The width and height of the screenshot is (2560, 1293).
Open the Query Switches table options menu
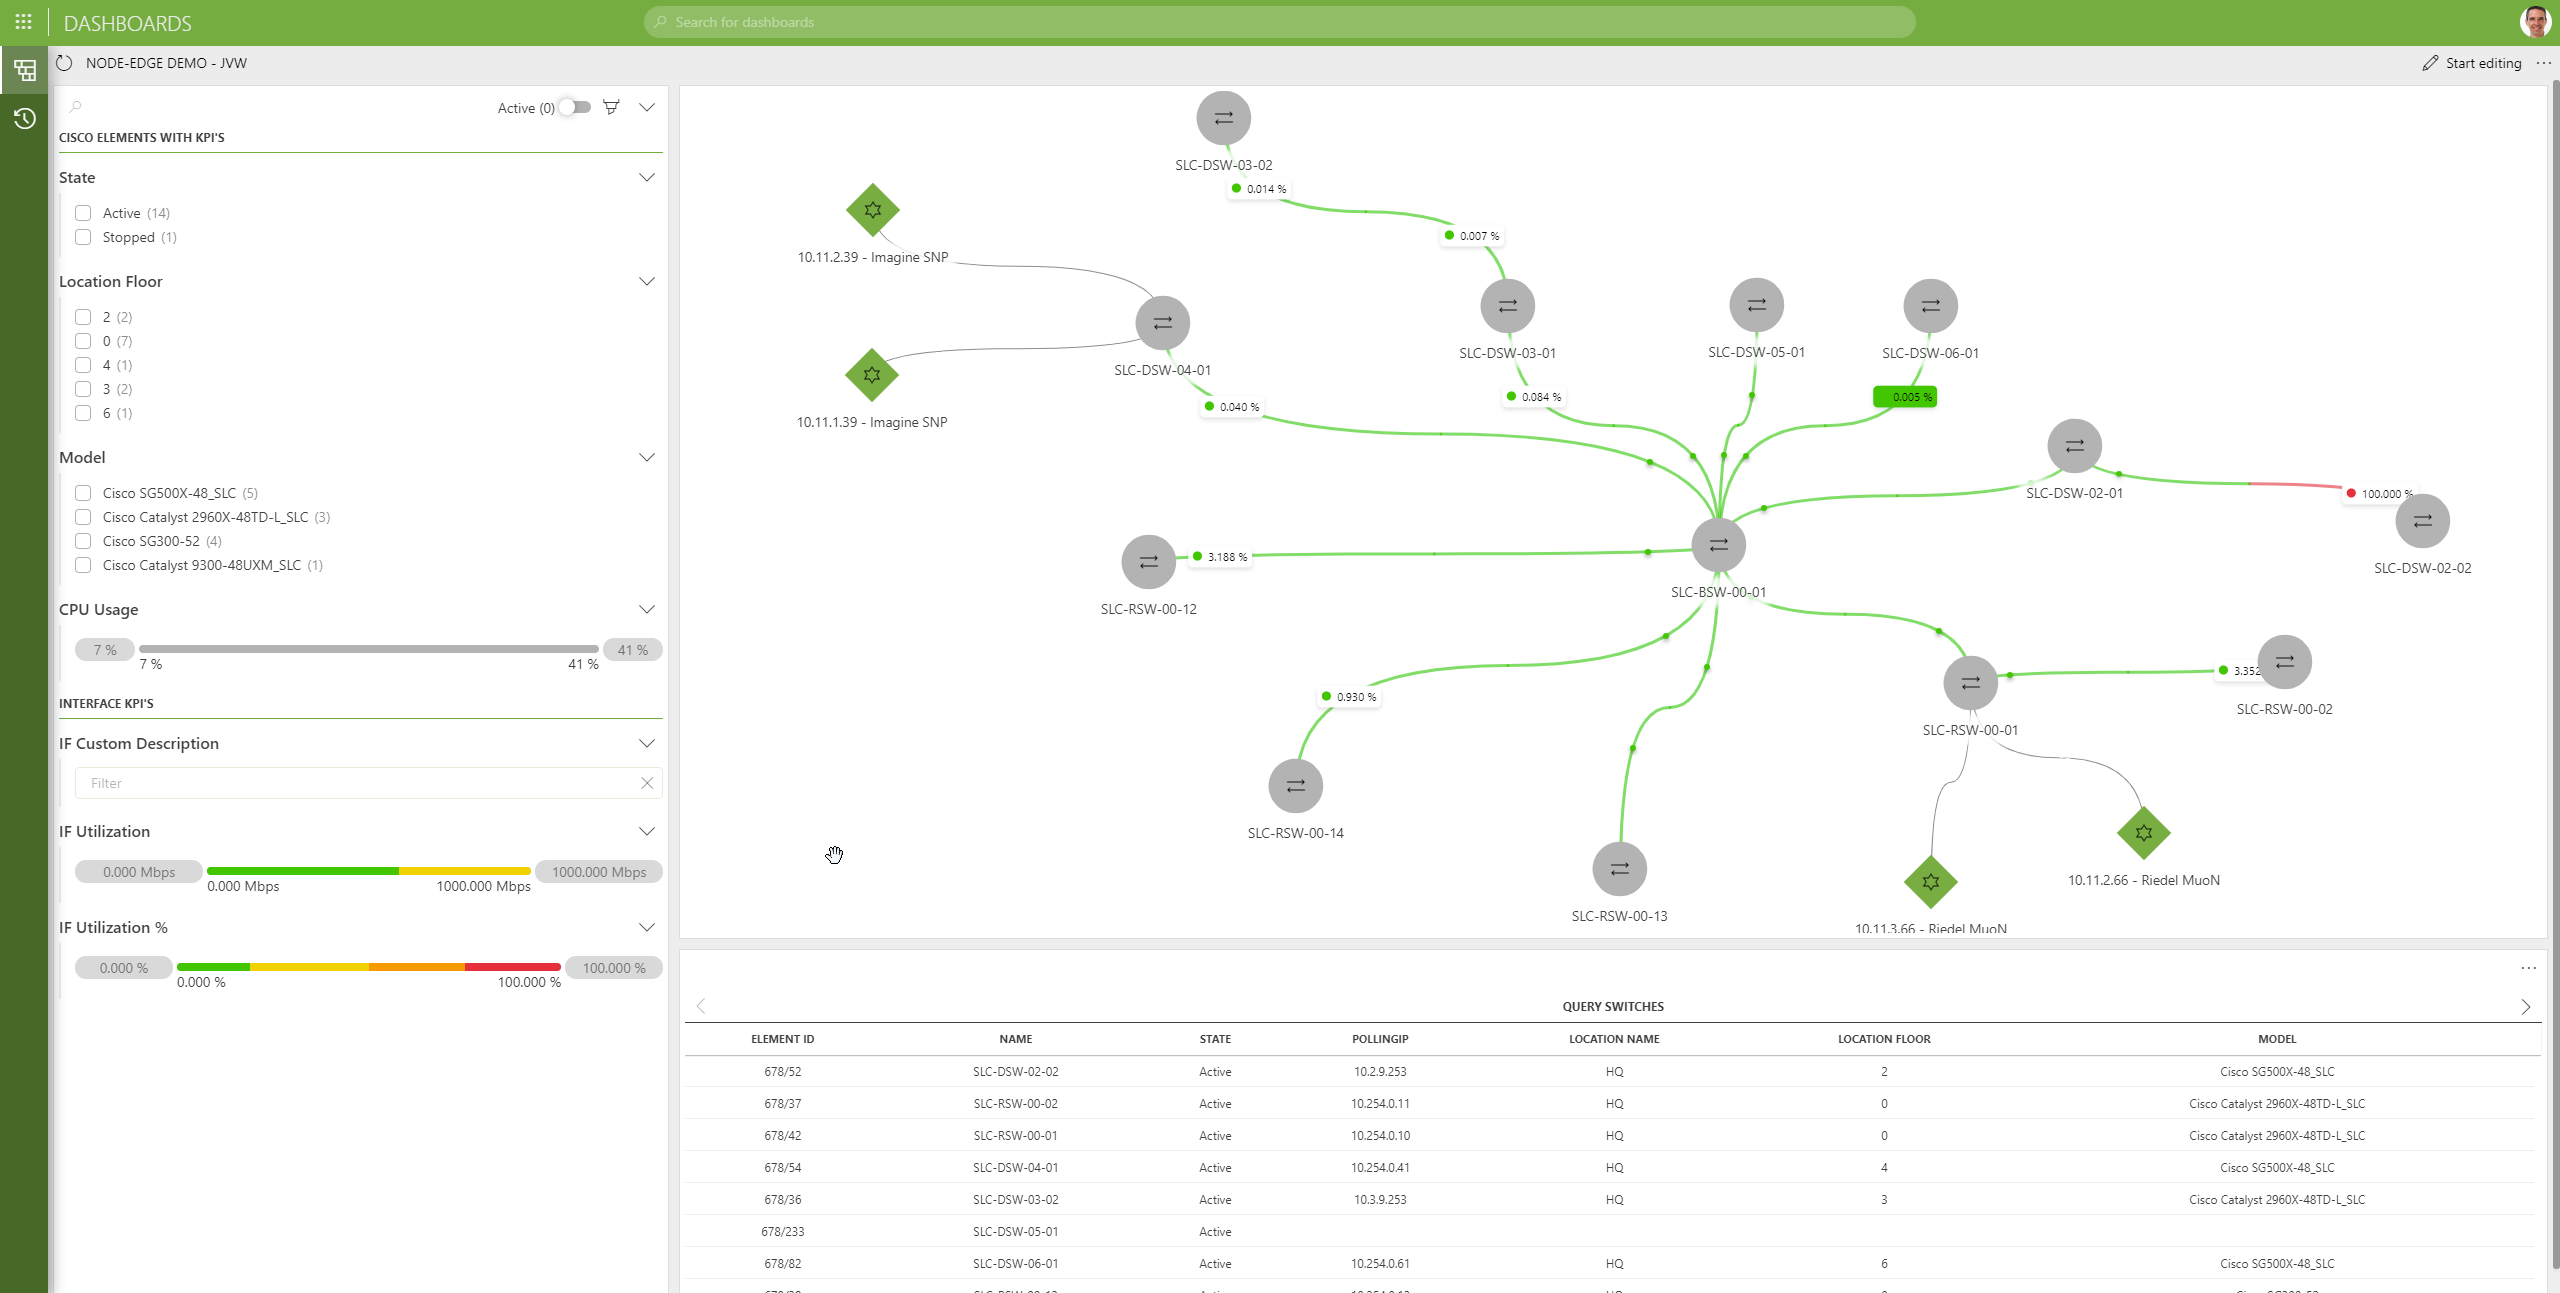tap(2528, 968)
